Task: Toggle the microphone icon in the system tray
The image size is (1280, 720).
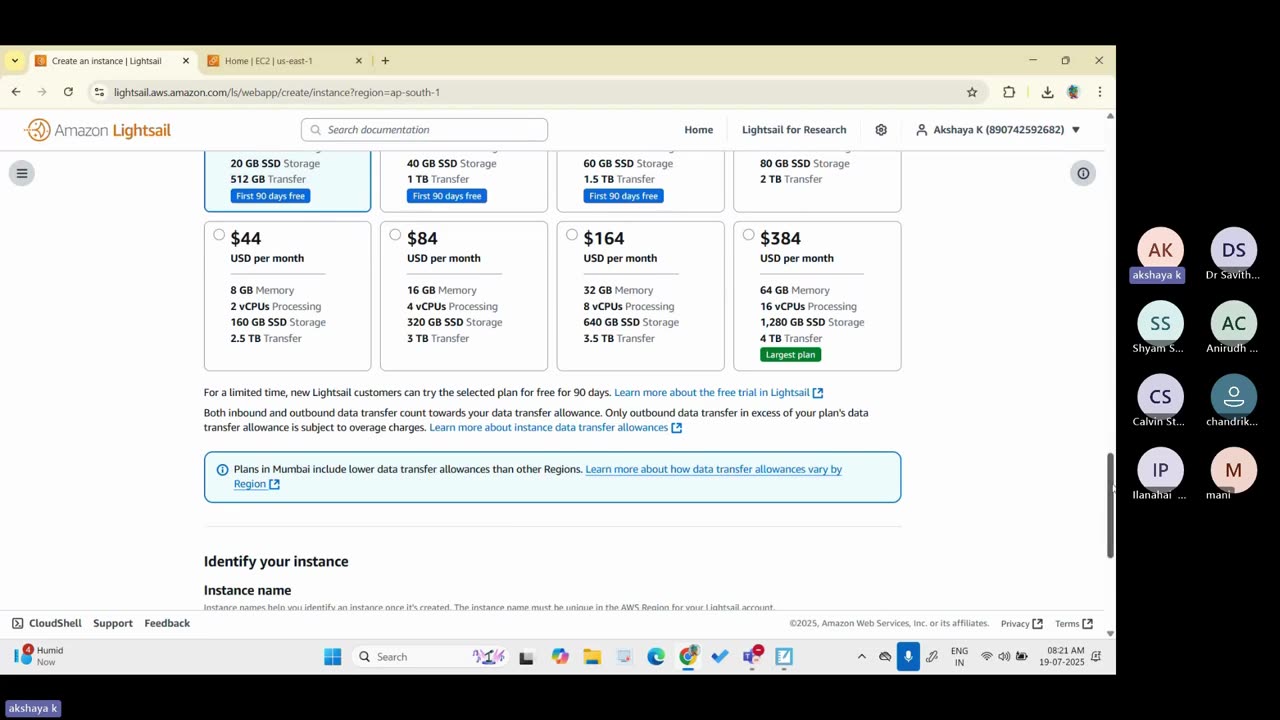Action: 908,657
